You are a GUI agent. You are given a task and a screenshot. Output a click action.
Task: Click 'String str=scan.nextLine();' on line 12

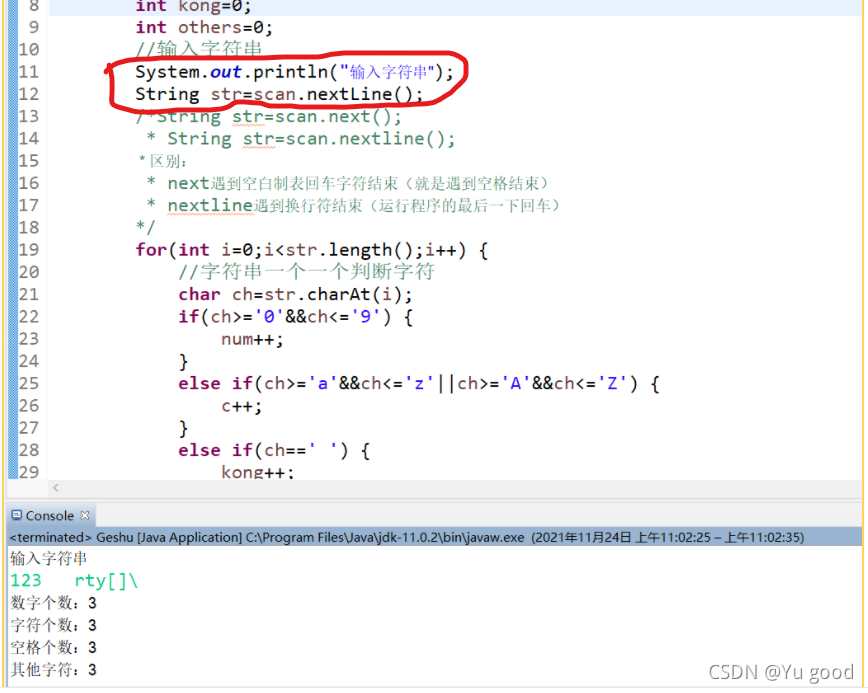tap(279, 94)
